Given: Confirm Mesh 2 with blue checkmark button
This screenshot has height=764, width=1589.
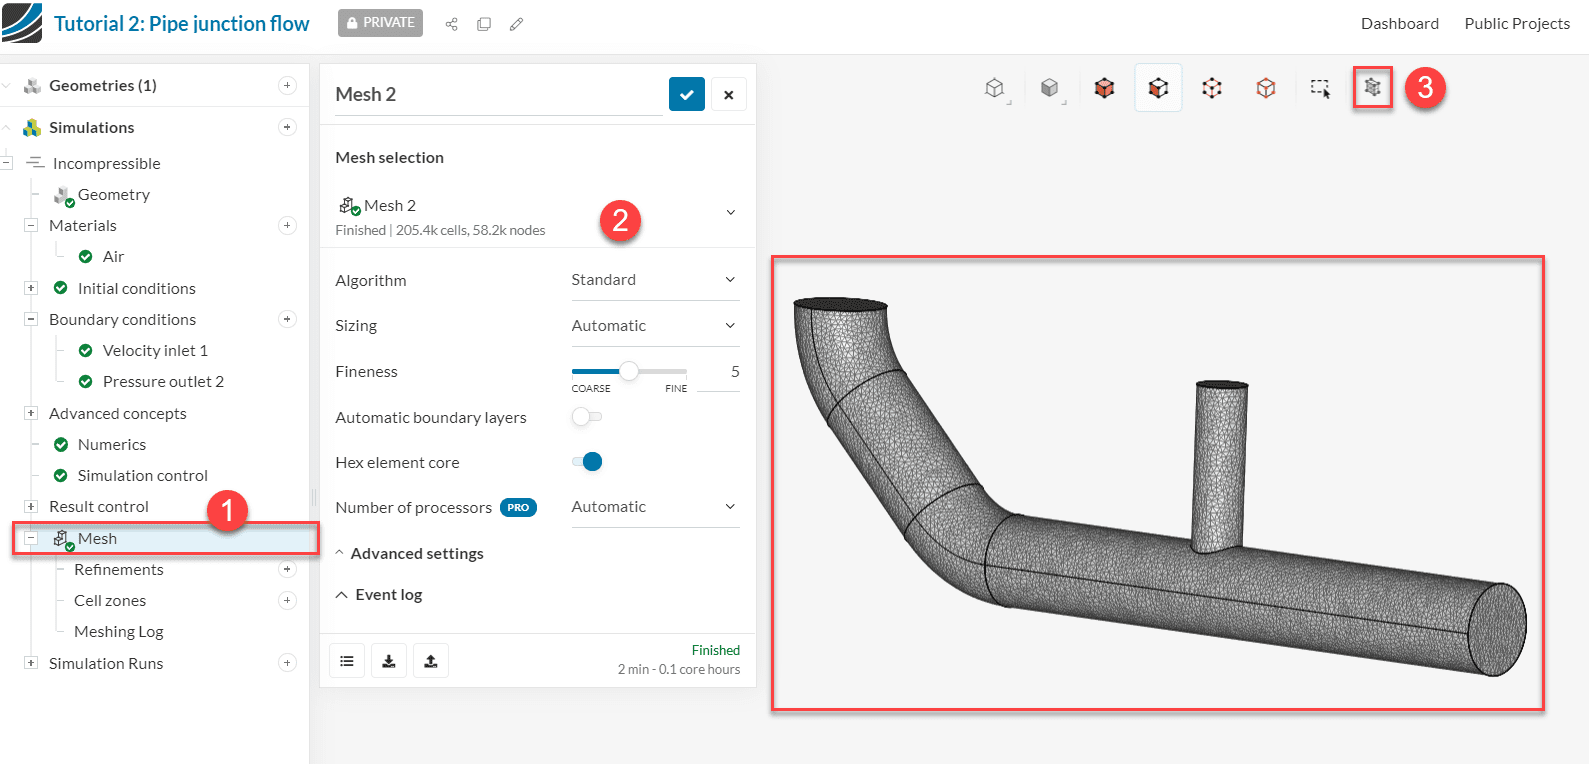Looking at the screenshot, I should [686, 94].
